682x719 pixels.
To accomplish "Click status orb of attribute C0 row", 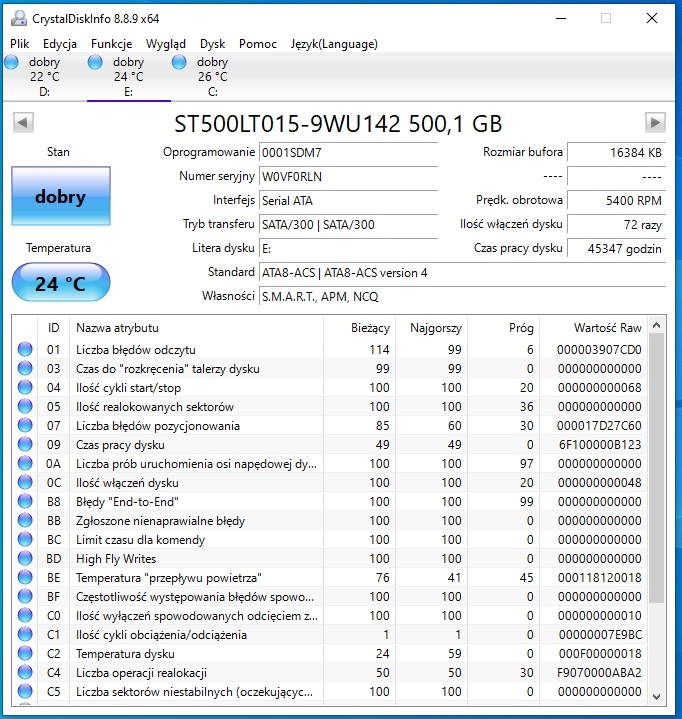I will pos(25,615).
